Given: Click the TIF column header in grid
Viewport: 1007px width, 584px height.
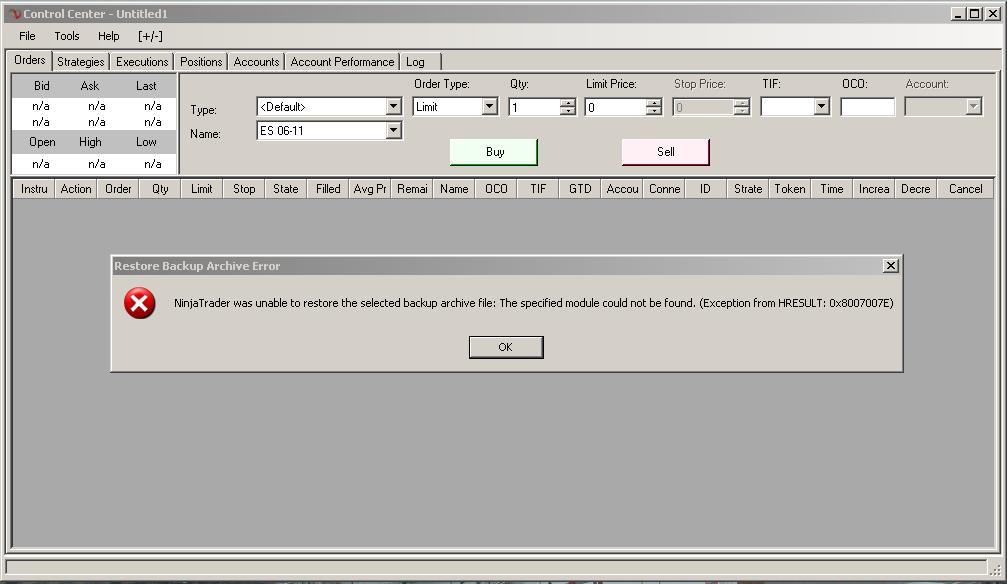Looking at the screenshot, I should coord(538,189).
